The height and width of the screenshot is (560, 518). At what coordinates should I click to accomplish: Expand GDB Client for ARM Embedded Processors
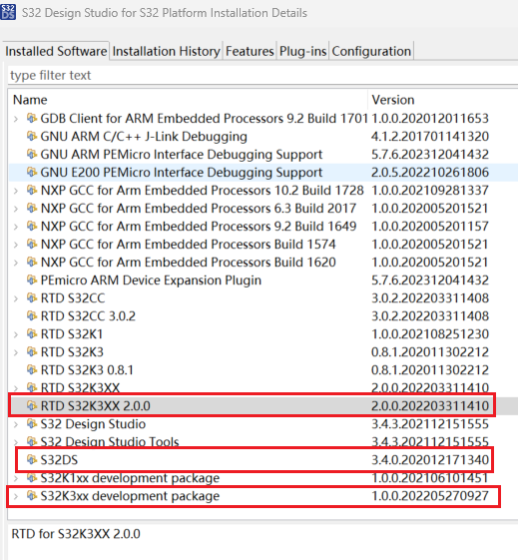16,119
